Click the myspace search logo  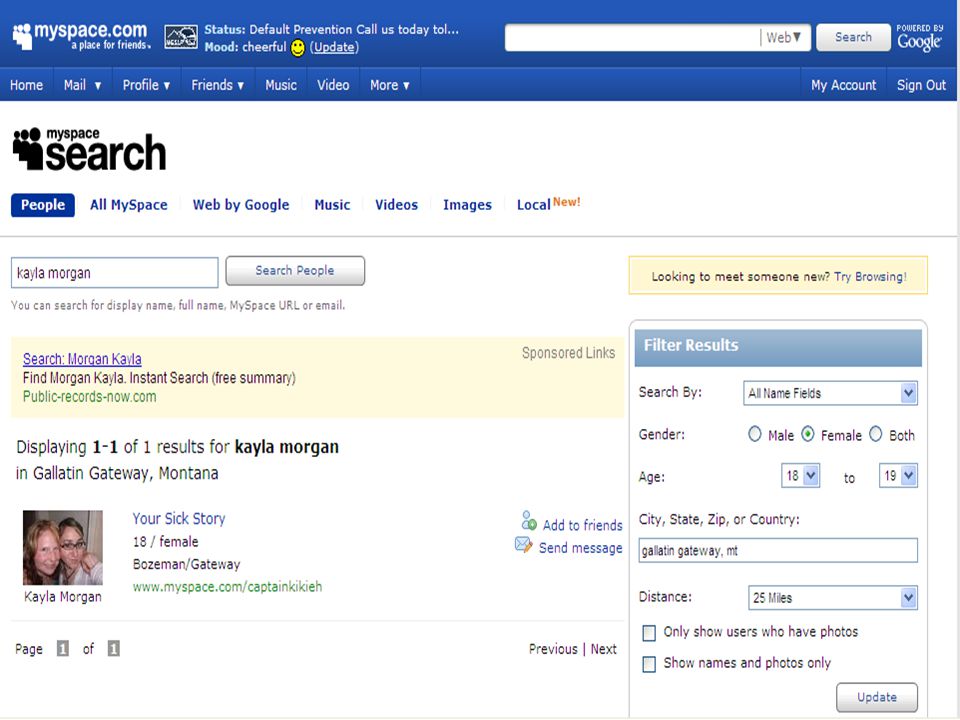point(89,149)
